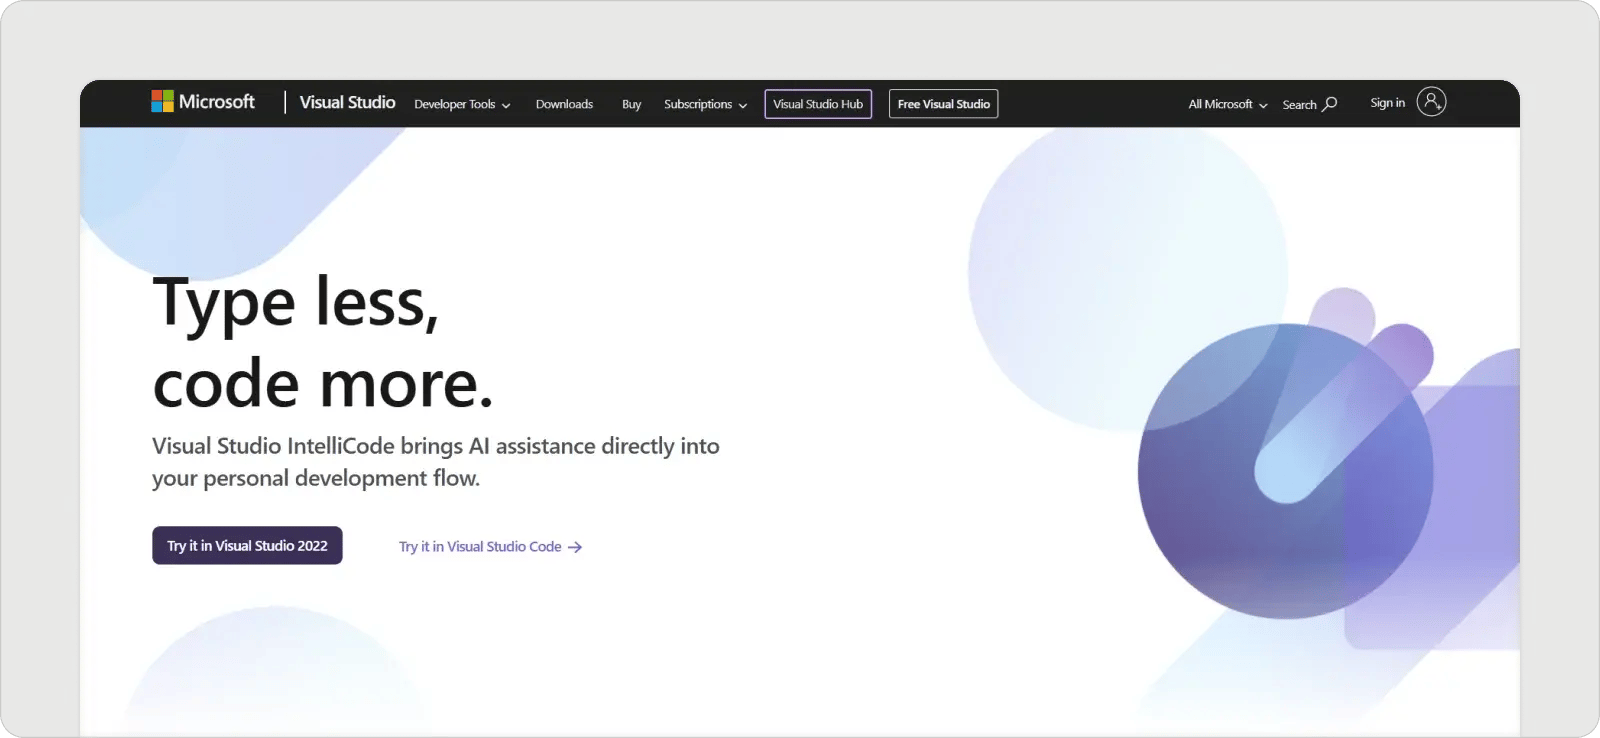Click the user avatar account icon
The width and height of the screenshot is (1600, 738).
coord(1431,102)
